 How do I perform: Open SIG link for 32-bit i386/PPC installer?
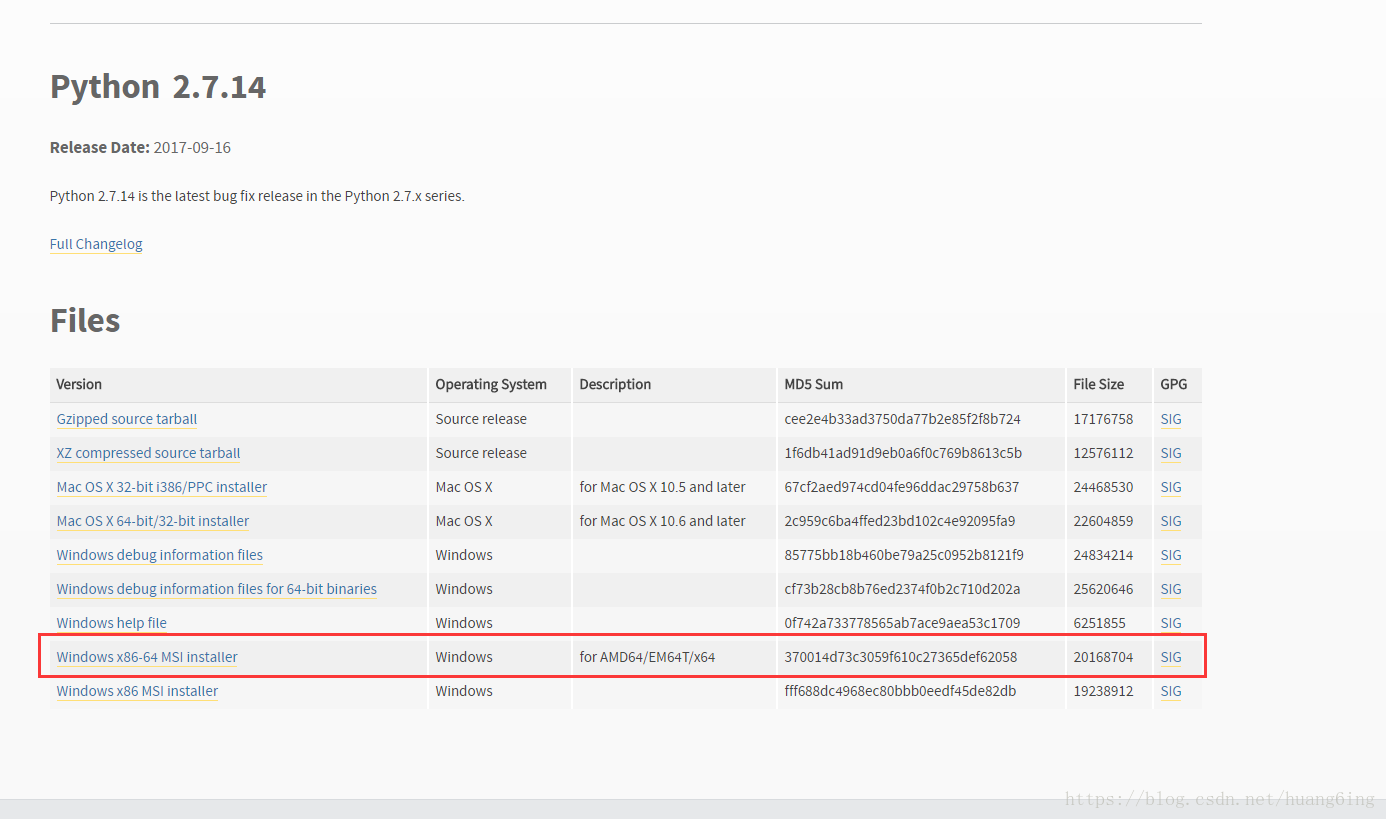tap(1171, 487)
